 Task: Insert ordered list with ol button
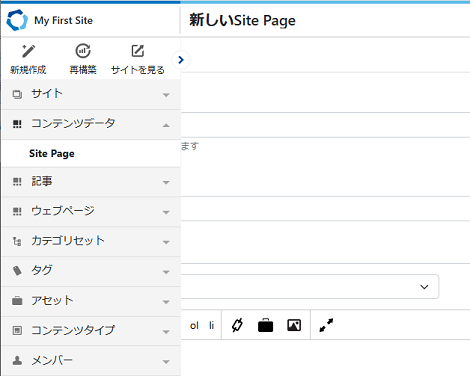(x=194, y=325)
